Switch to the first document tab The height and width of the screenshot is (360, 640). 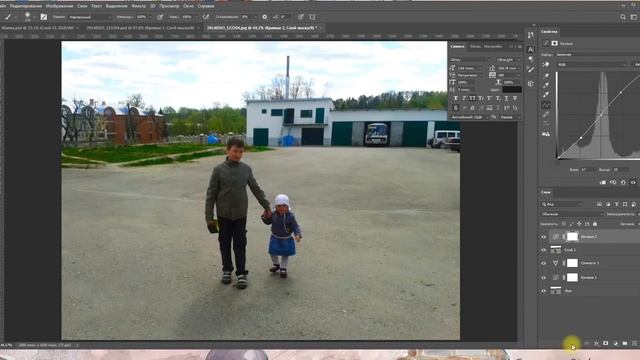tap(38, 28)
